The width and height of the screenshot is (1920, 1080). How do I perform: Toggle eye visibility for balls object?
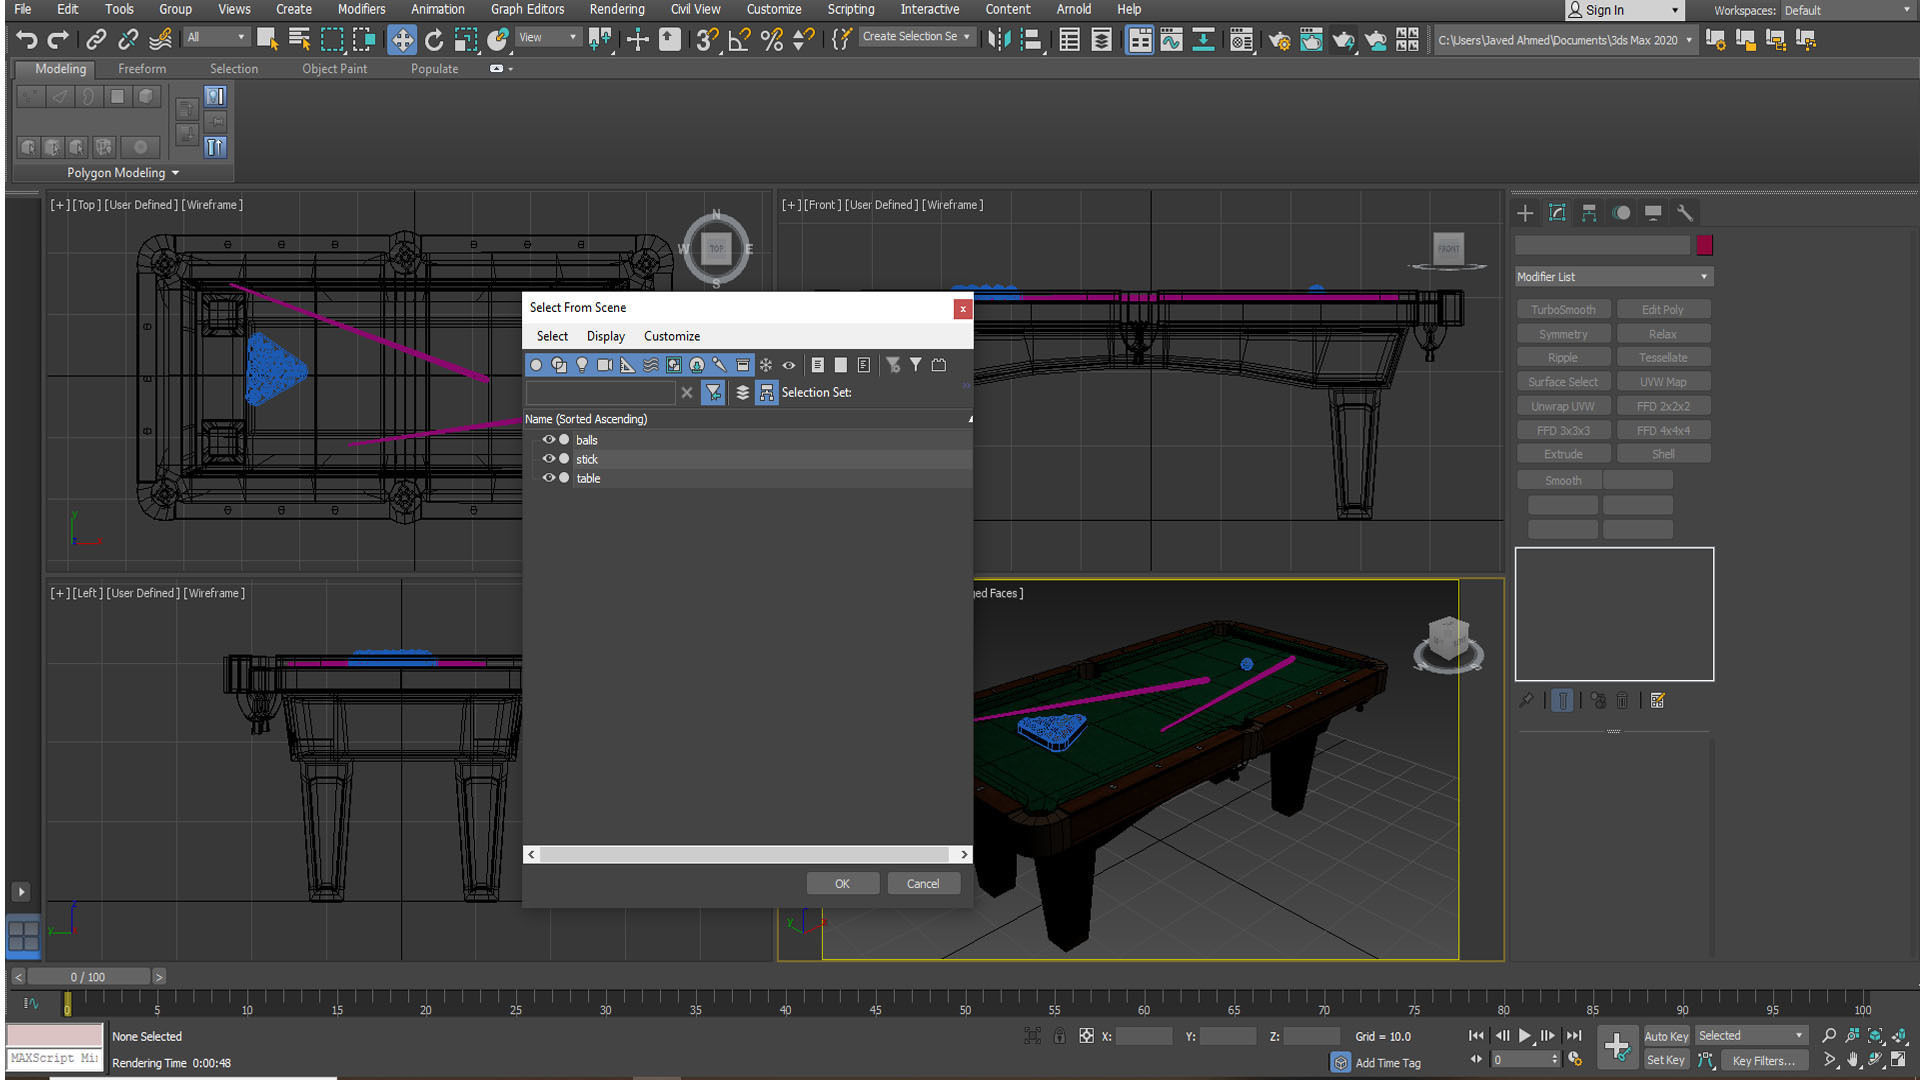pos(548,440)
